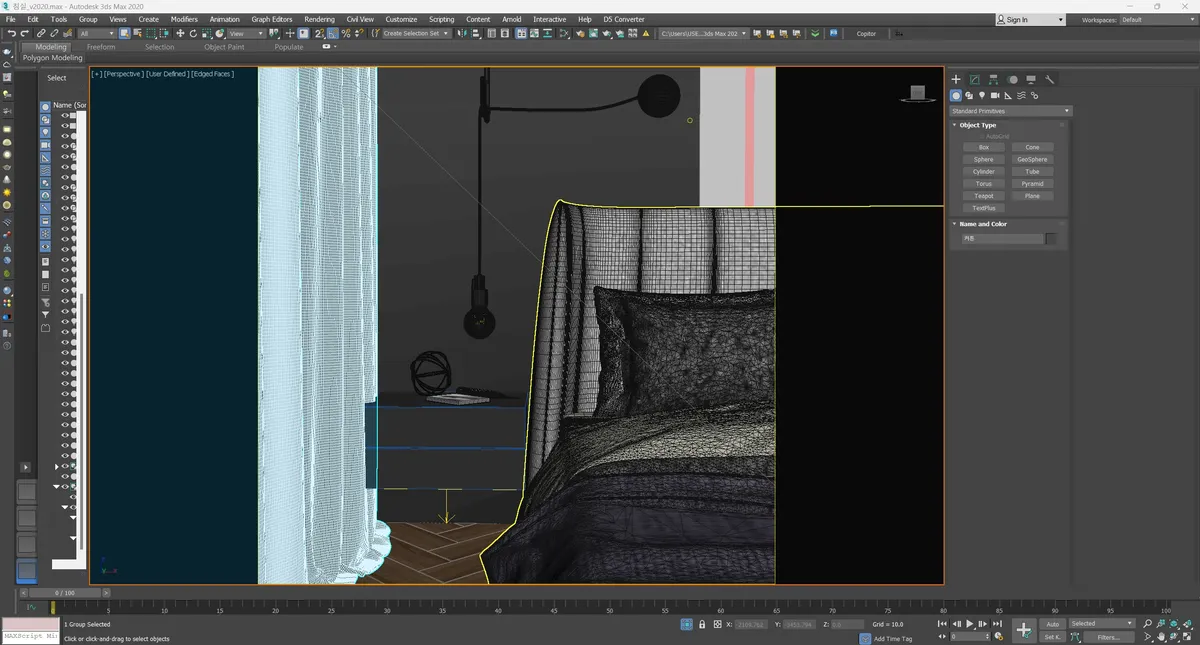Activate the Select and Move tool
The image size is (1200, 645).
click(x=180, y=34)
